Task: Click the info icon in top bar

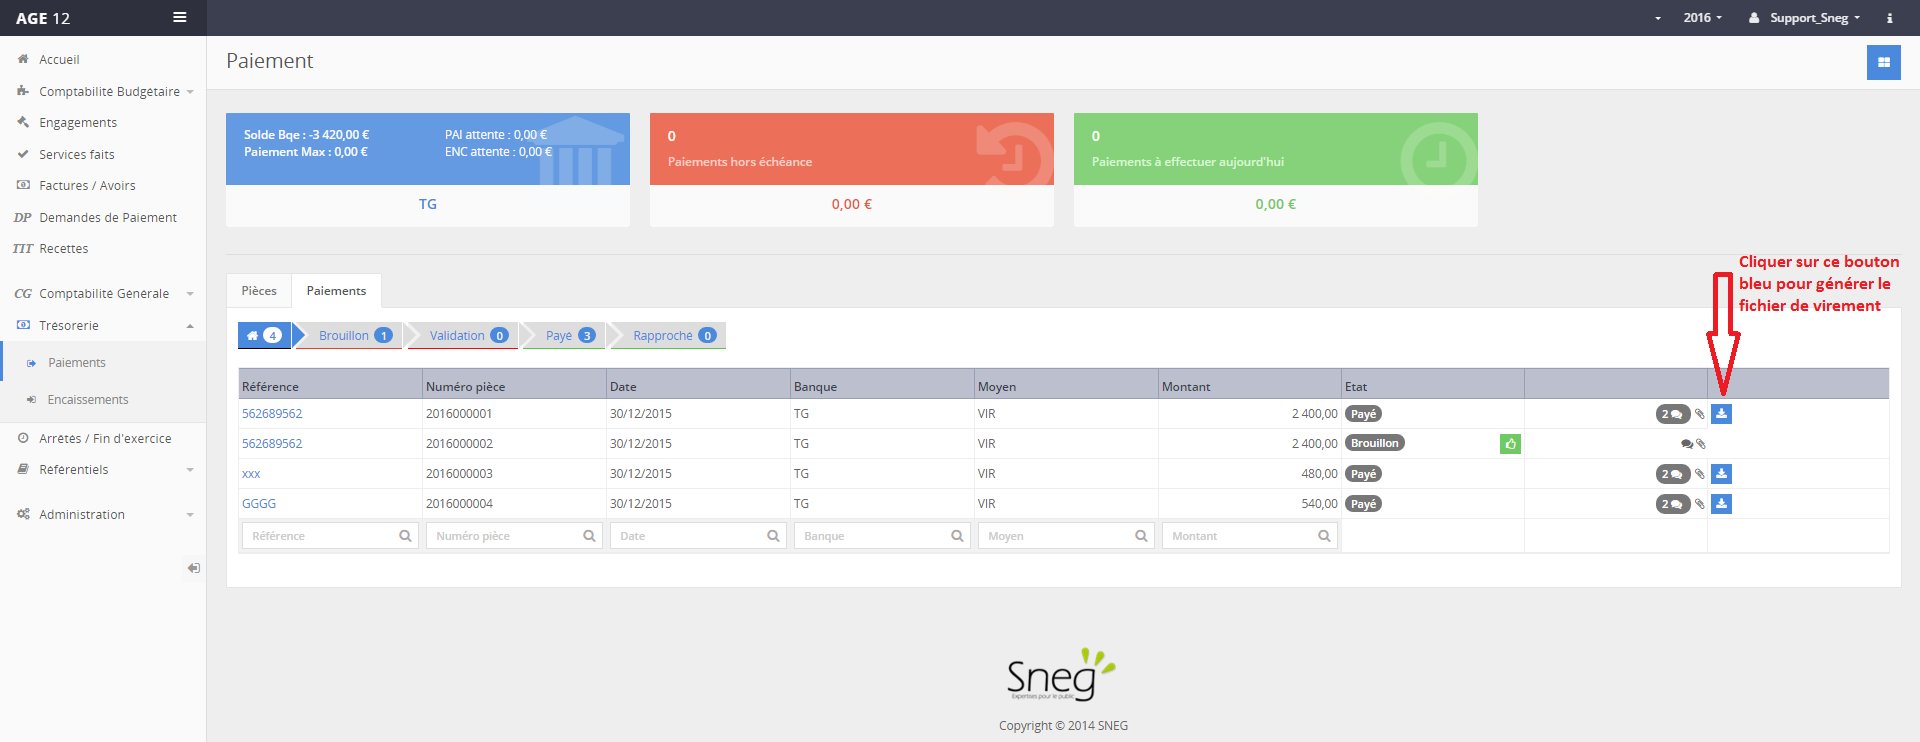Action: (x=1889, y=18)
